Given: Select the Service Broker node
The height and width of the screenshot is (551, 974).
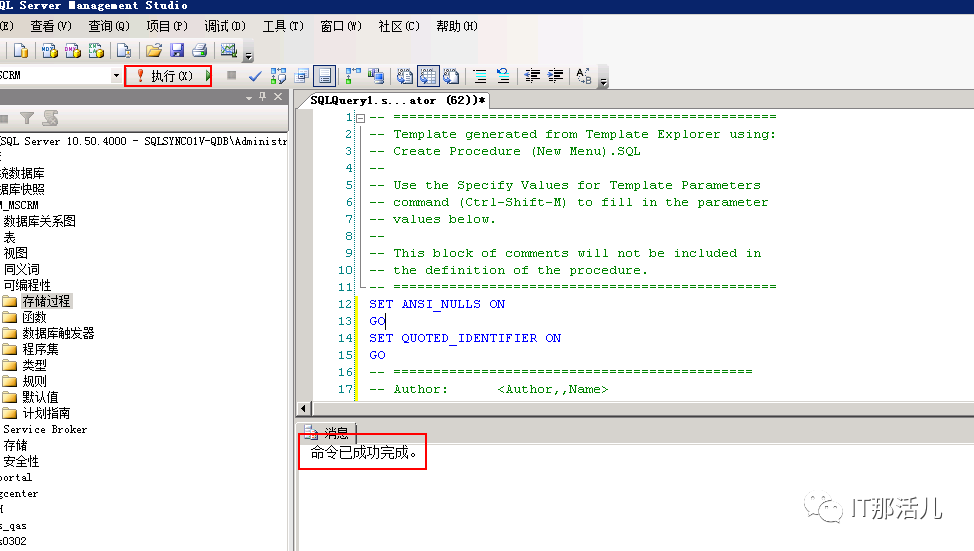Looking at the screenshot, I should (45, 429).
